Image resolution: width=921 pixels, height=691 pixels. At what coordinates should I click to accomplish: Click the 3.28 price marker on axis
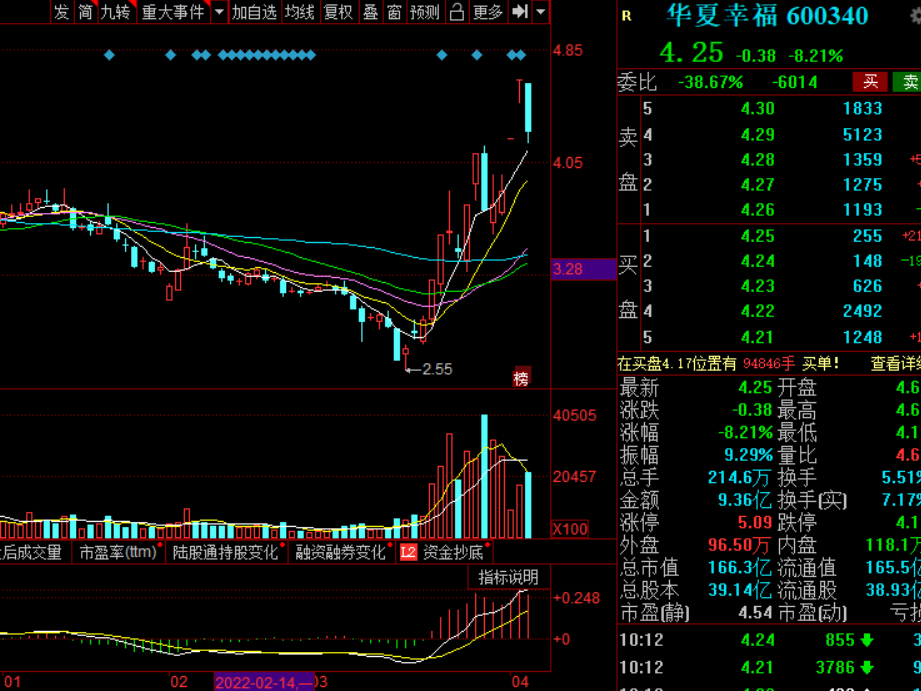[583, 270]
